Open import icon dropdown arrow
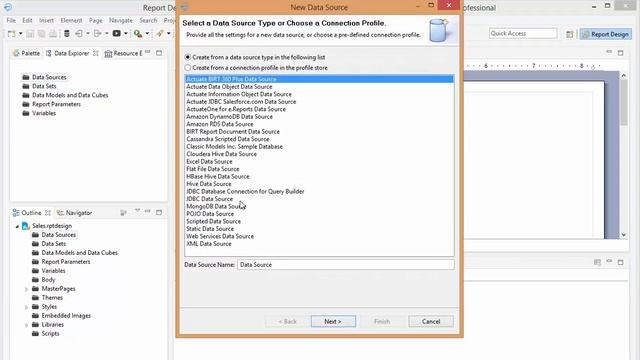 pos(87,34)
